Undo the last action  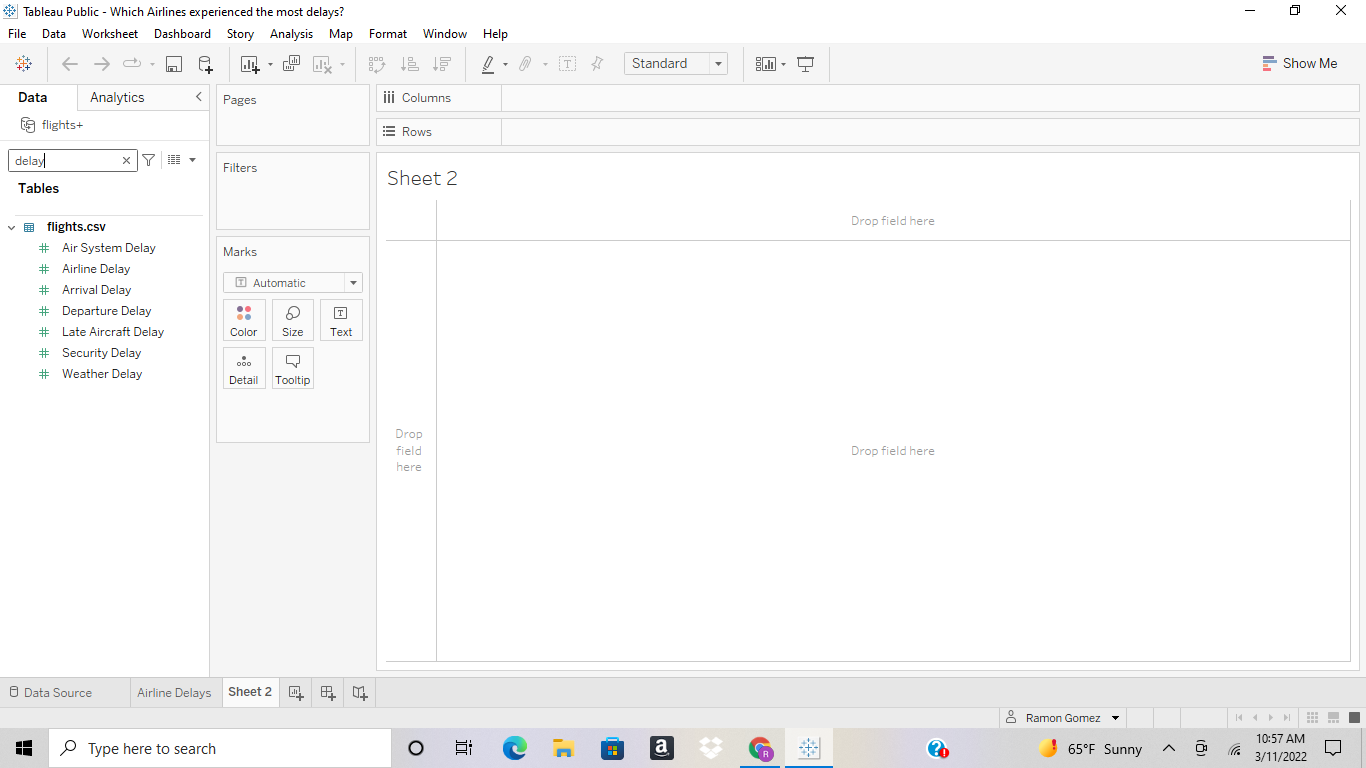(x=70, y=64)
